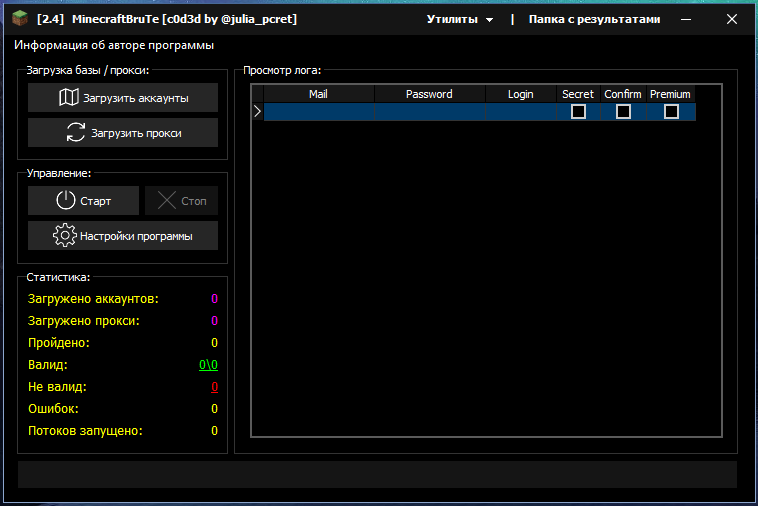This screenshot has height=506, width=758.
Task: Click the Confirm column header
Action: pos(623,94)
